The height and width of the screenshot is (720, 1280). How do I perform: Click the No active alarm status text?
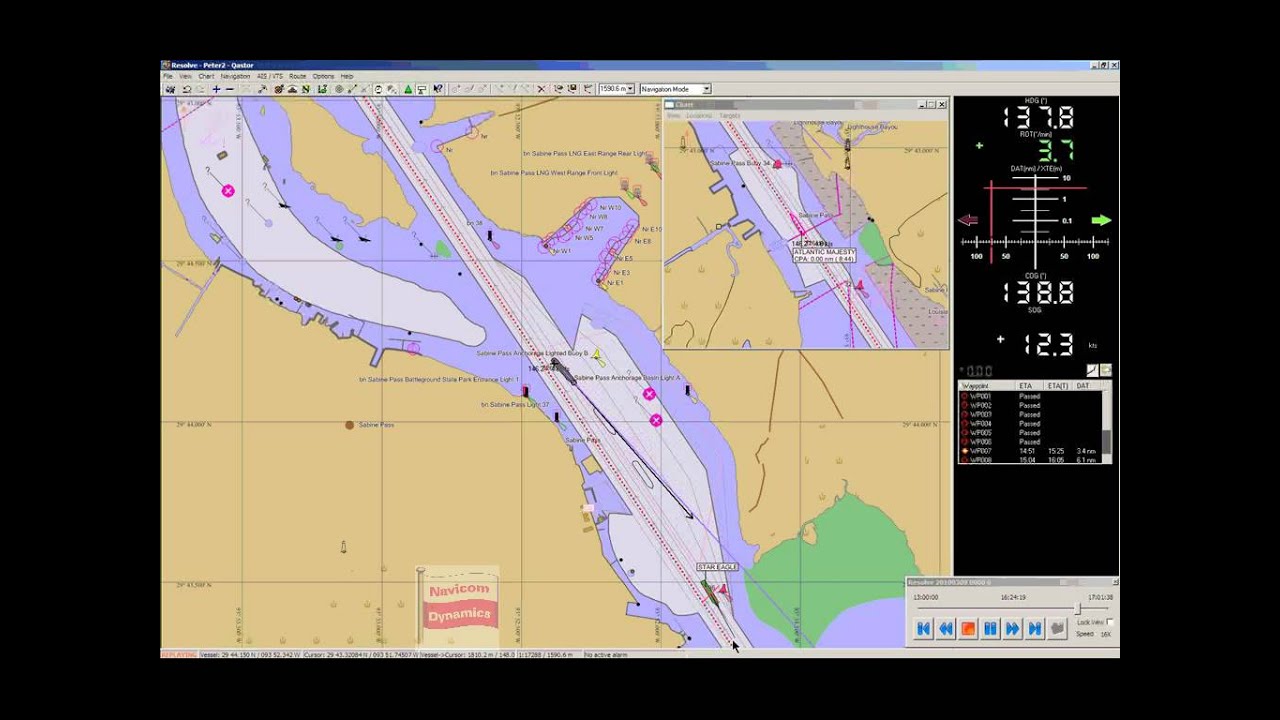pos(606,654)
